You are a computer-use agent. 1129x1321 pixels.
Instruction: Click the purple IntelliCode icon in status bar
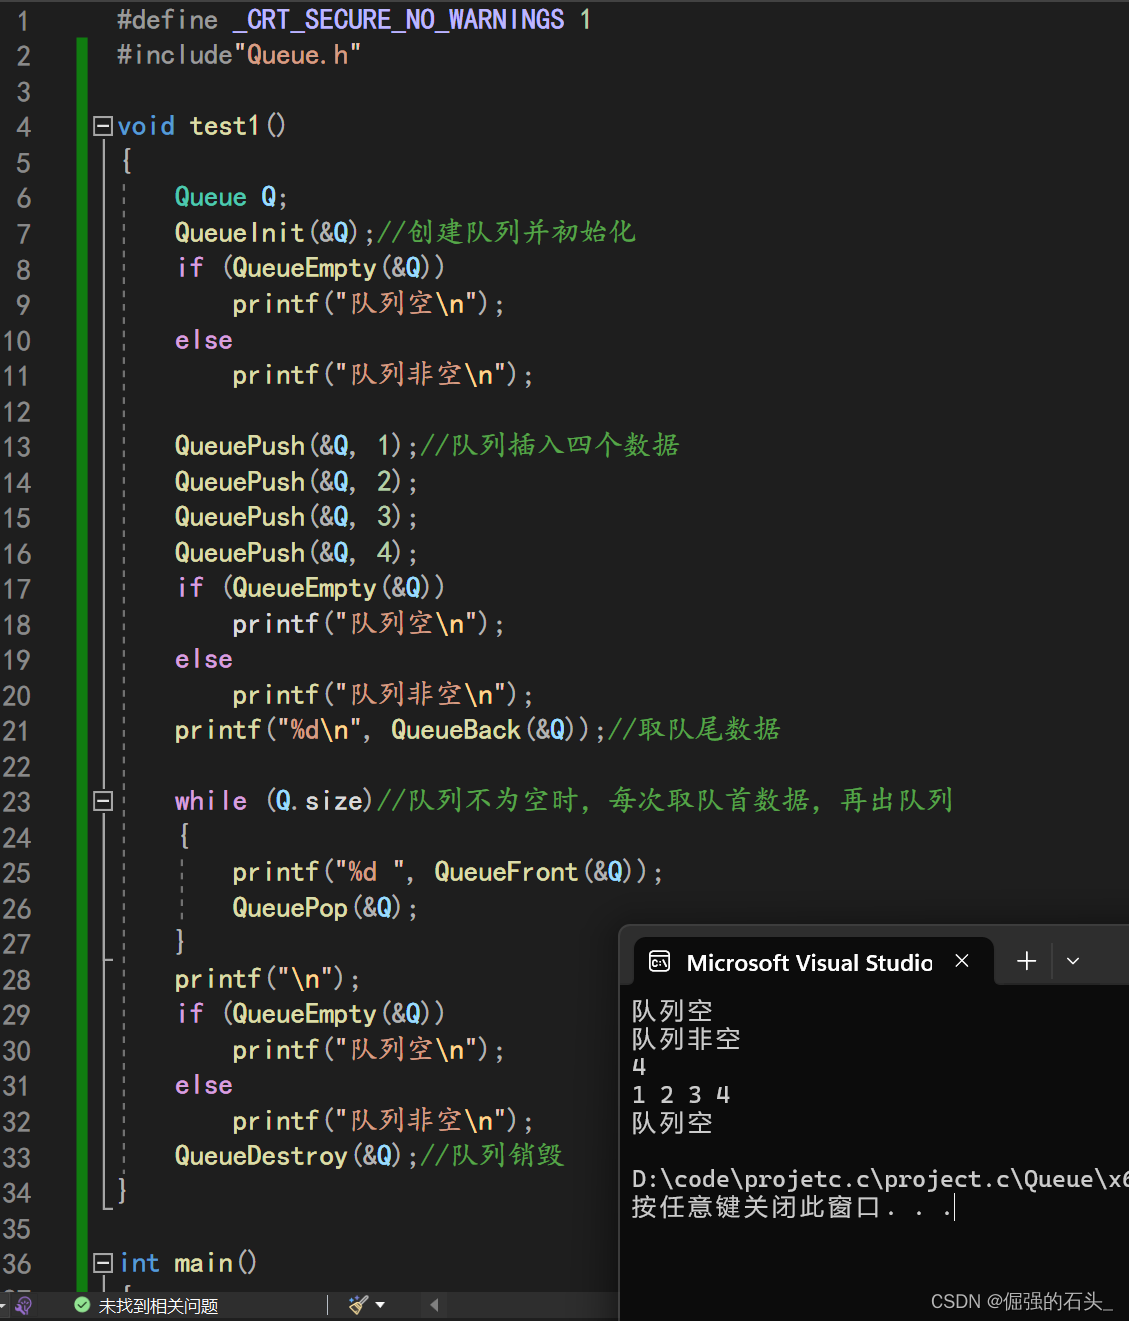[x=24, y=1305]
